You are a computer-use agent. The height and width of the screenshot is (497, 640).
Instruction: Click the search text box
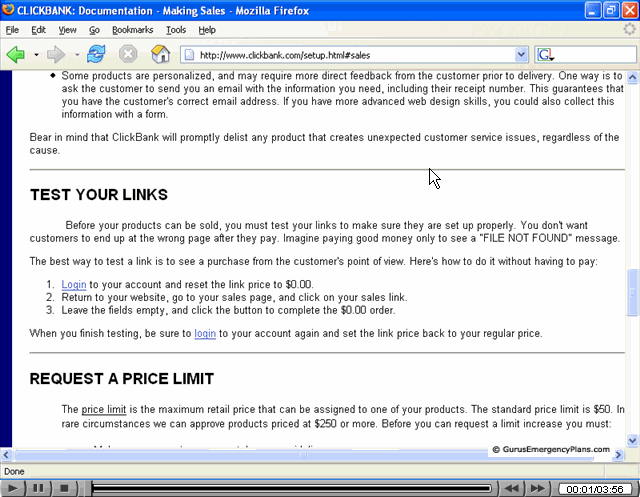tap(595, 55)
